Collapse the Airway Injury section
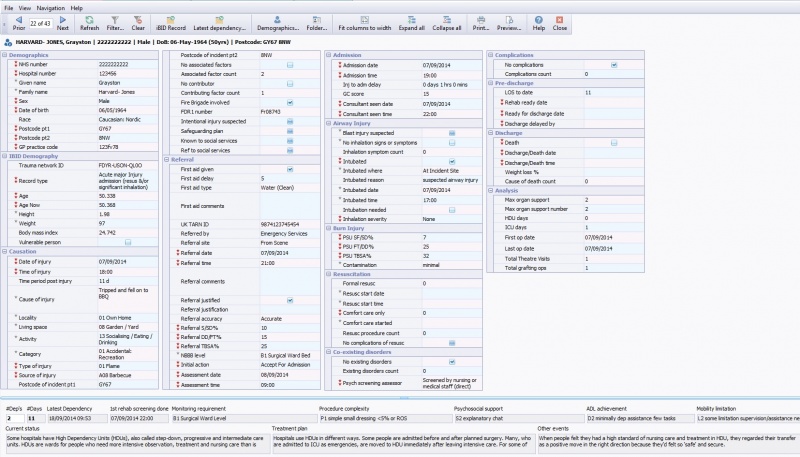The image size is (800, 457). pos(329,123)
